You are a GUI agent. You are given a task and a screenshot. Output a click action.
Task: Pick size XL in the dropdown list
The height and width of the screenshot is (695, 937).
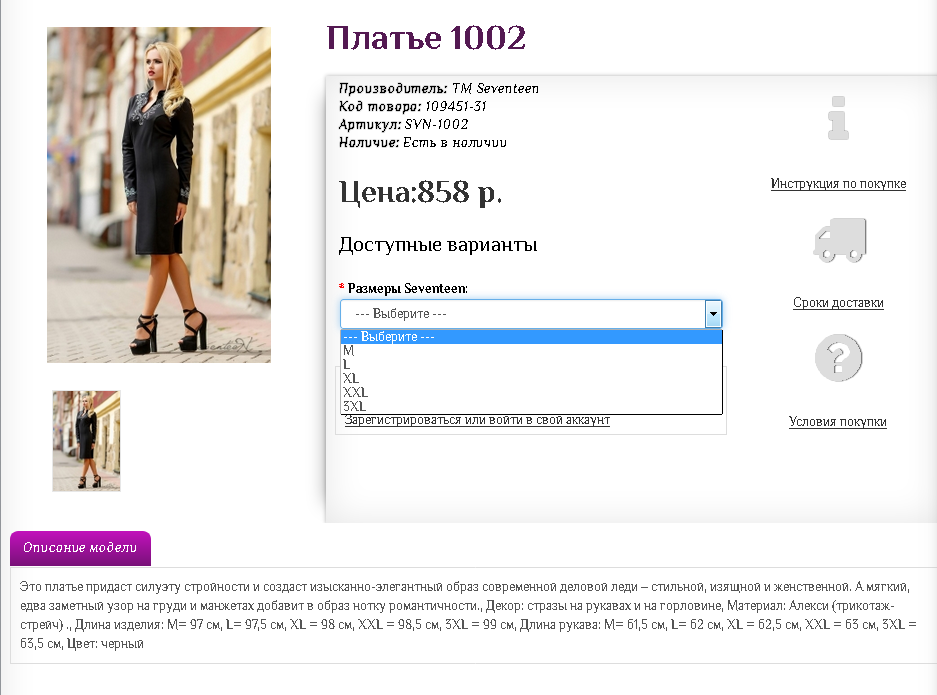351,379
